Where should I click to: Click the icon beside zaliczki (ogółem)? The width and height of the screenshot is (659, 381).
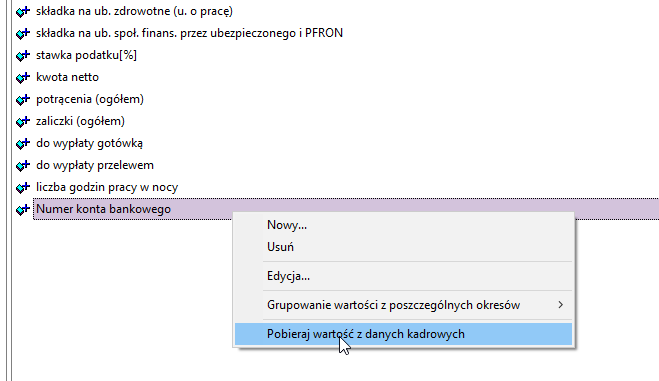23,121
